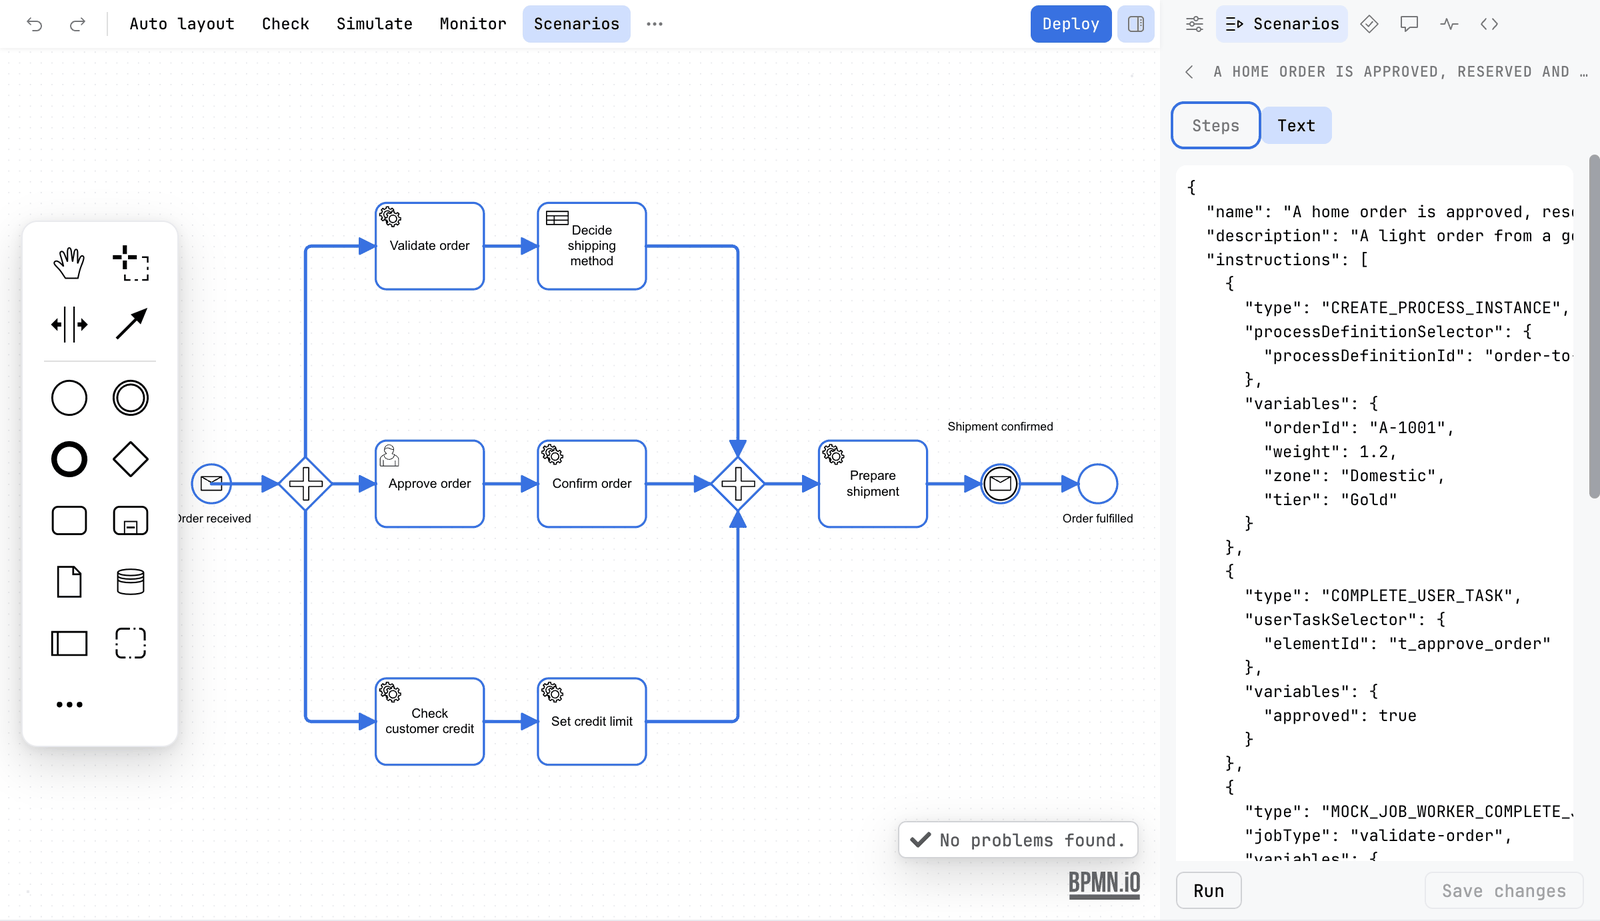
Task: Create a task rectangle from palette
Action: pos(69,520)
